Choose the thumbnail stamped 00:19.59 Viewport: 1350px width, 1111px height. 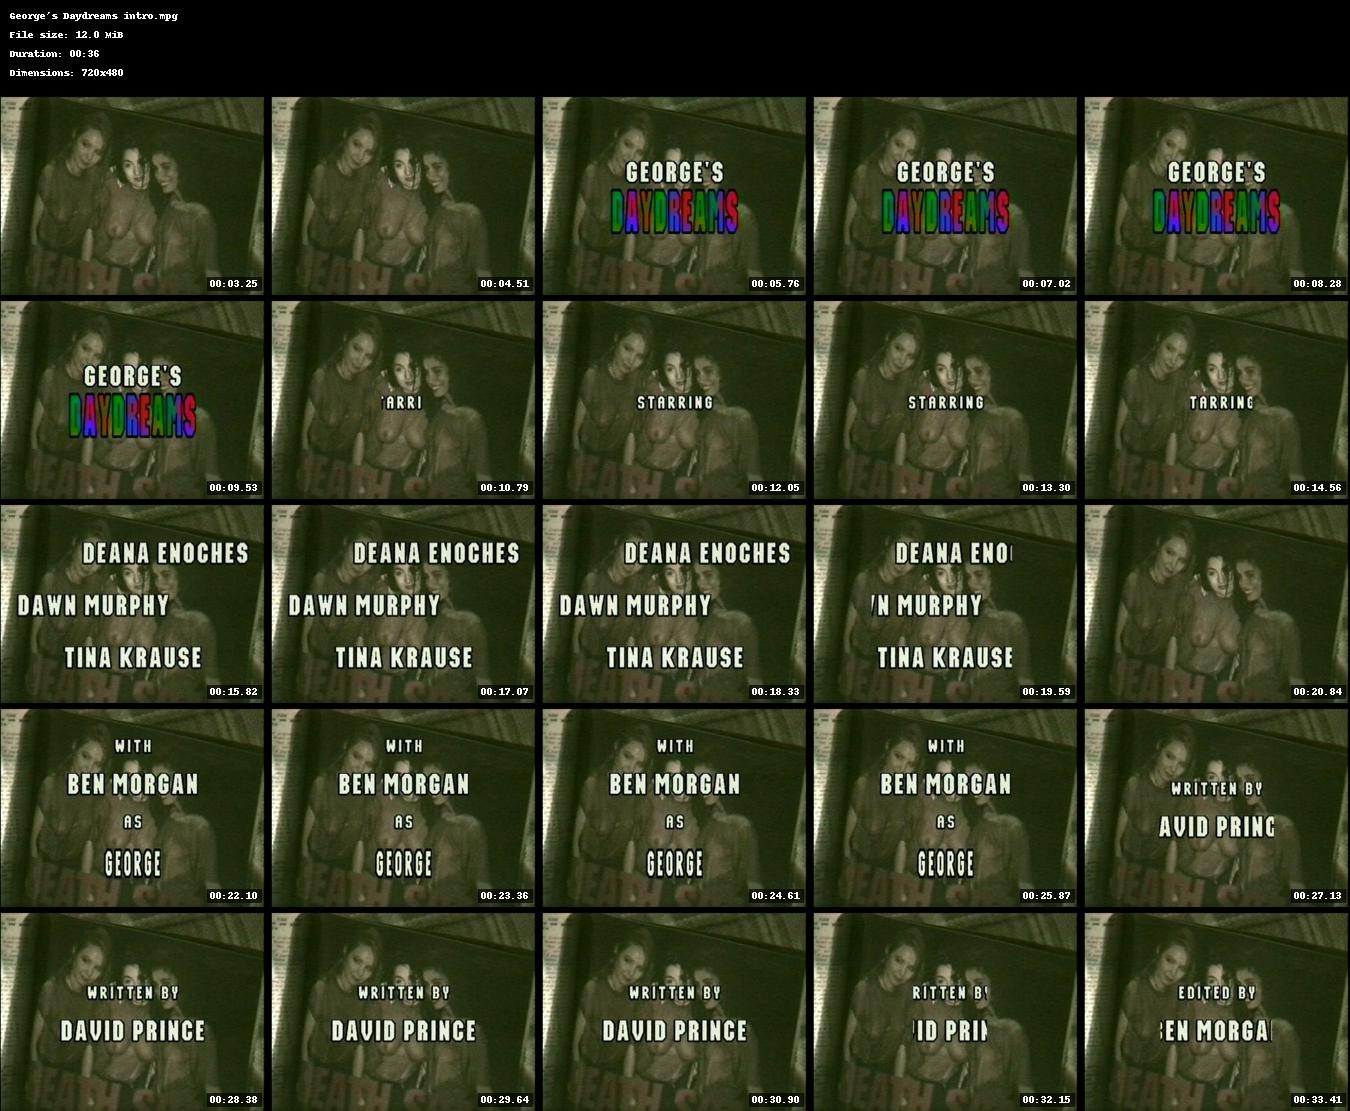[x=945, y=604]
